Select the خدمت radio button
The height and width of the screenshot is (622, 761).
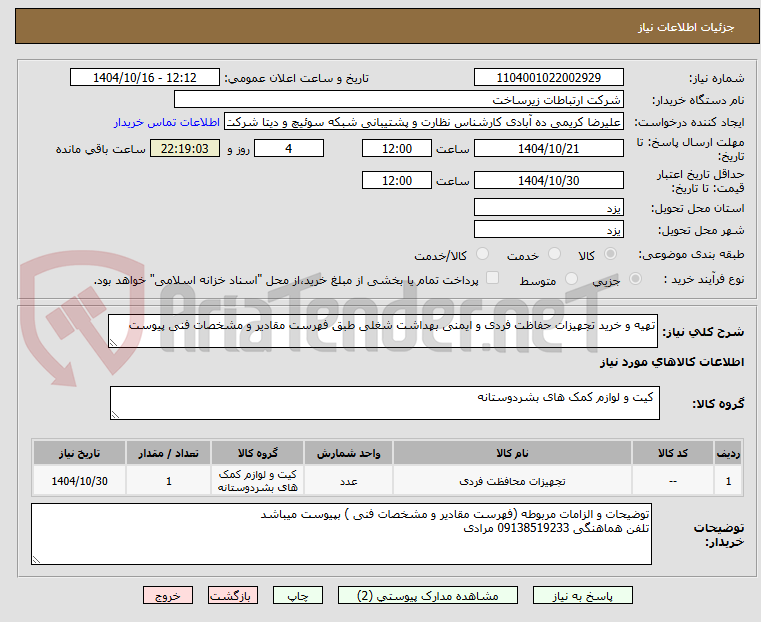554,254
